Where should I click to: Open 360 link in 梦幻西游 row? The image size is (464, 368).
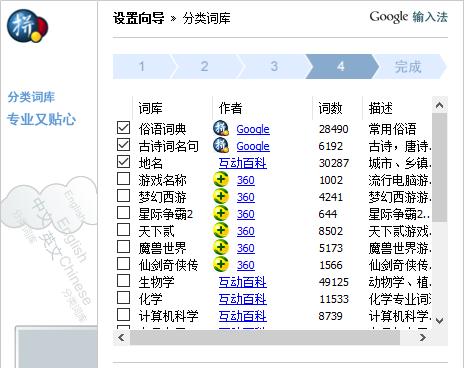(x=246, y=197)
